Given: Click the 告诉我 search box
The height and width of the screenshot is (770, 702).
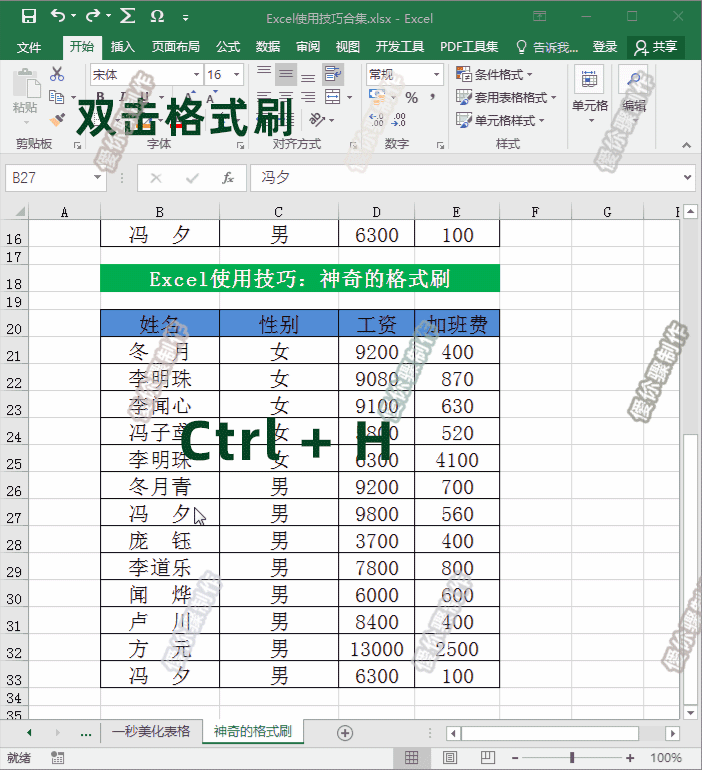Looking at the screenshot, I should click(x=547, y=47).
